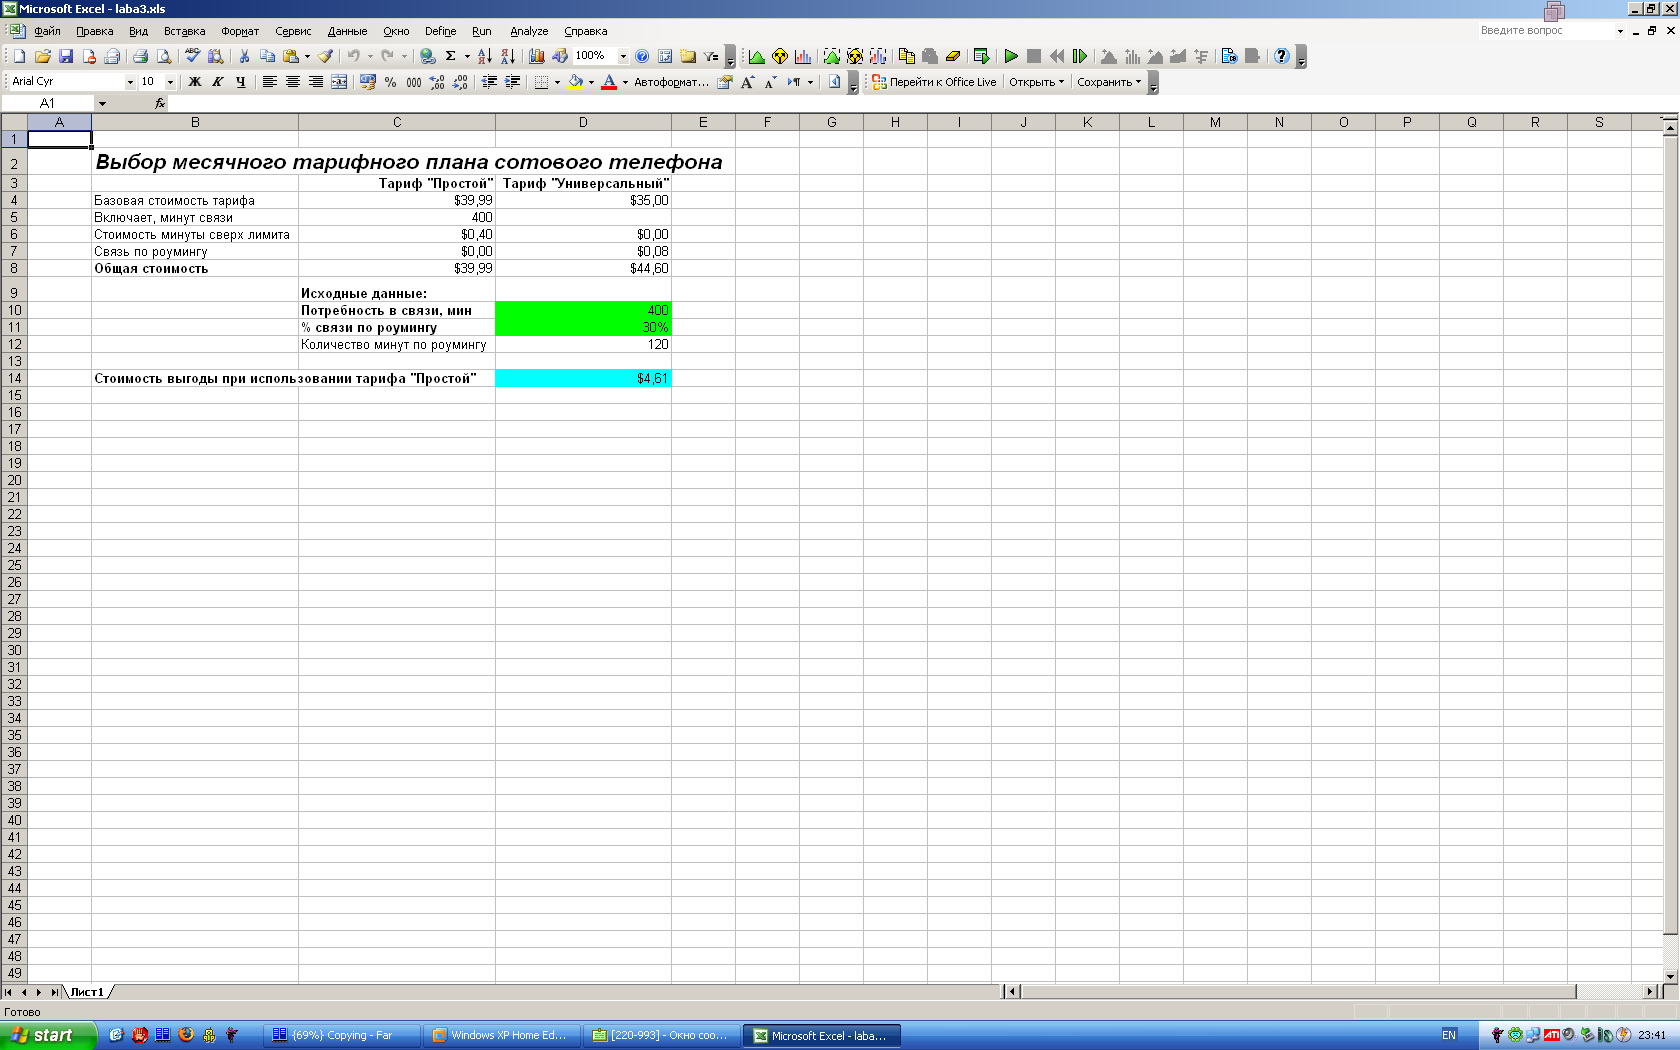Screen dimensions: 1680x1050
Task: Apply percent style format icon
Action: pyautogui.click(x=391, y=83)
